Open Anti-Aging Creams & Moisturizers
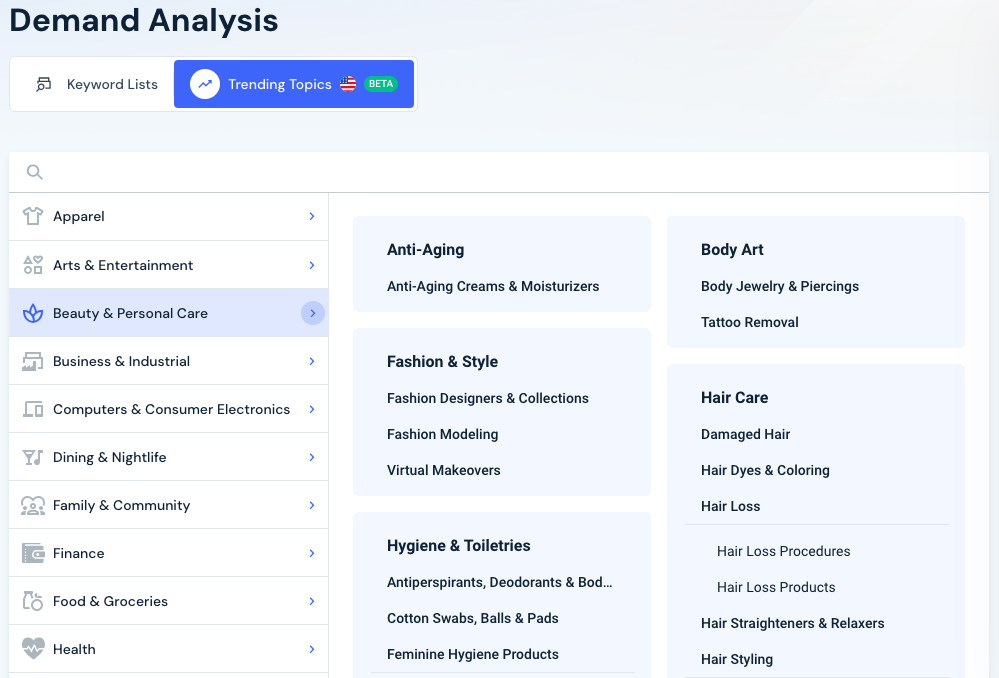Screen dimensions: 999x678 tap(492, 287)
